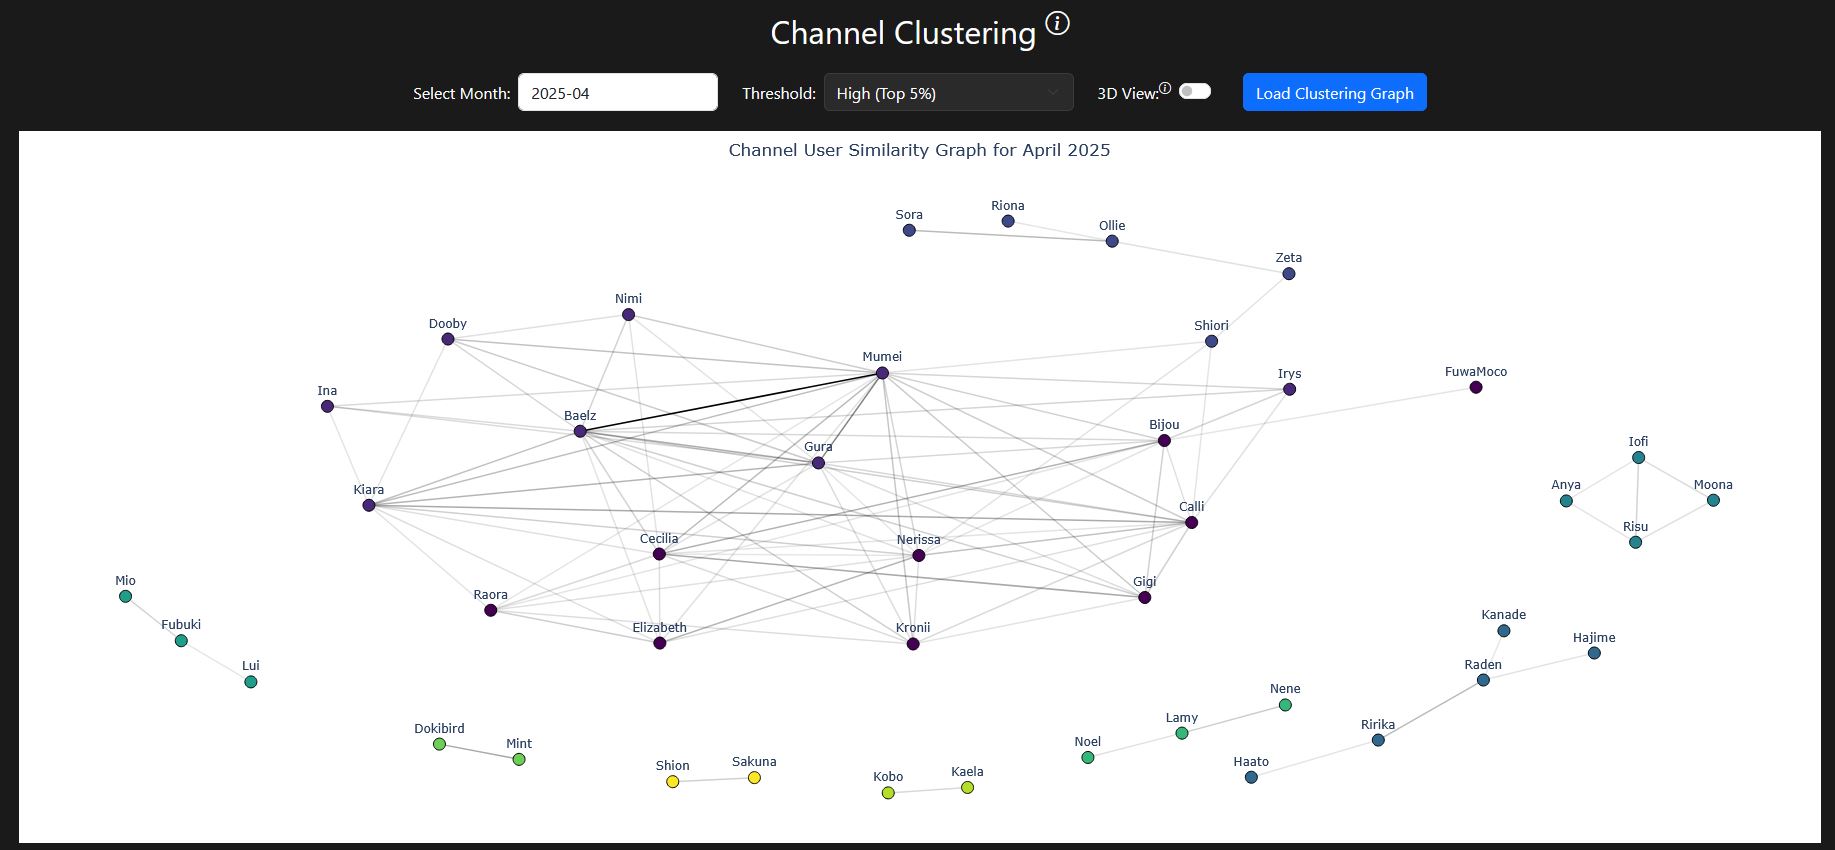
Task: Click the Nene node
Action: [x=1285, y=705]
